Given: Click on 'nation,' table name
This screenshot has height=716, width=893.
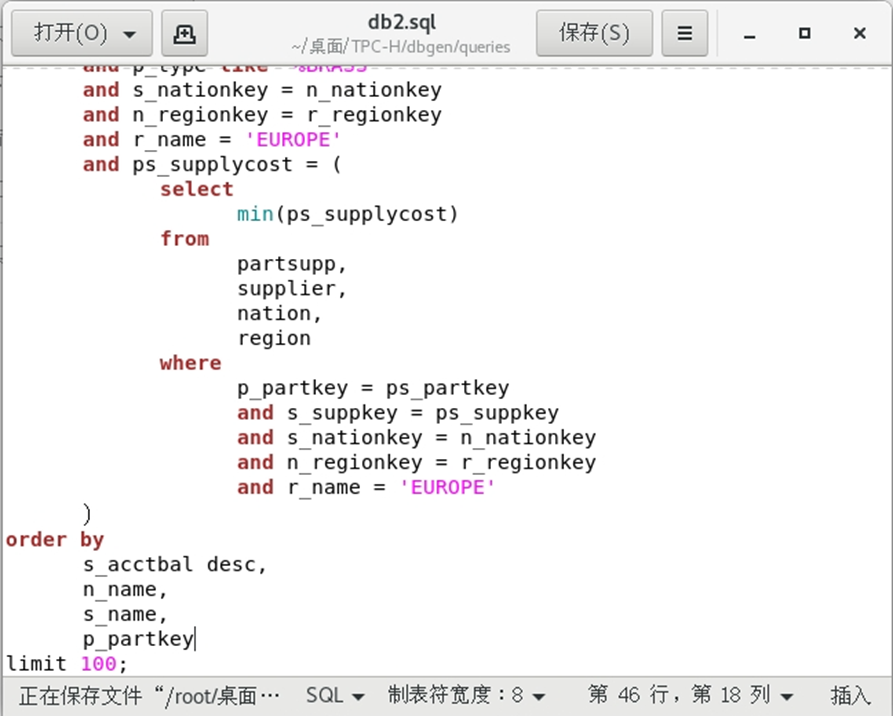Looking at the screenshot, I should (280, 313).
